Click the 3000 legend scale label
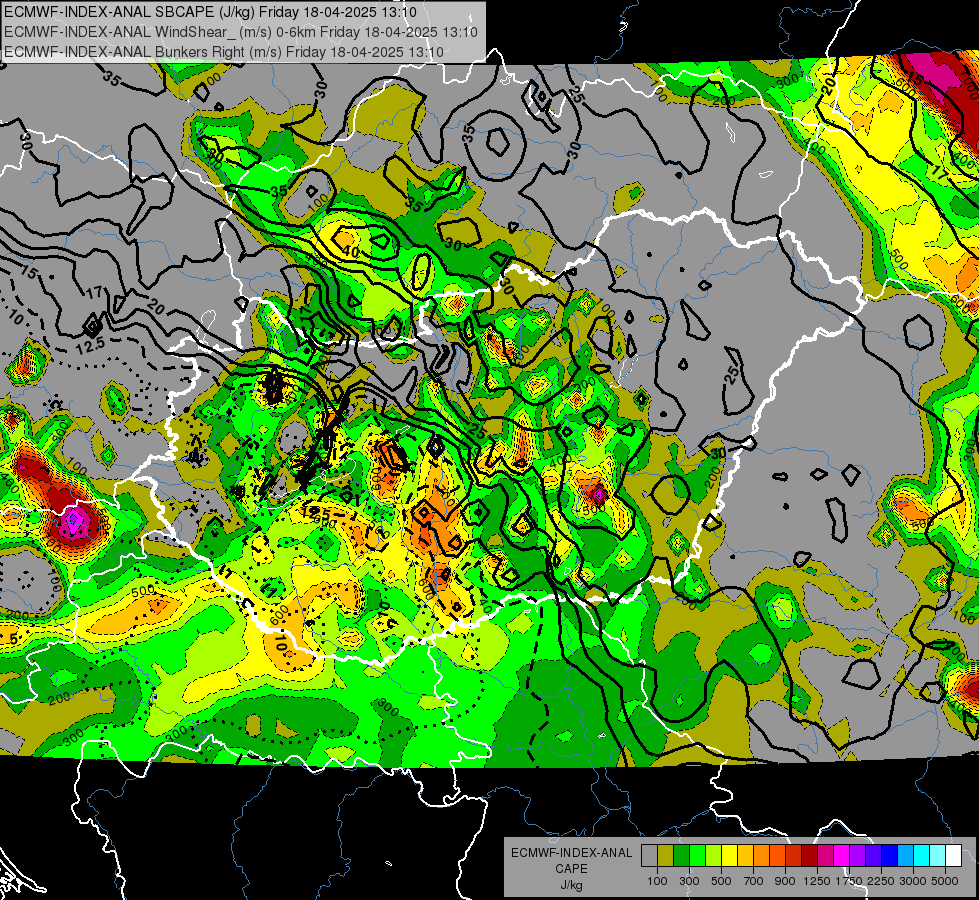The height and width of the screenshot is (900, 979). coord(913,881)
